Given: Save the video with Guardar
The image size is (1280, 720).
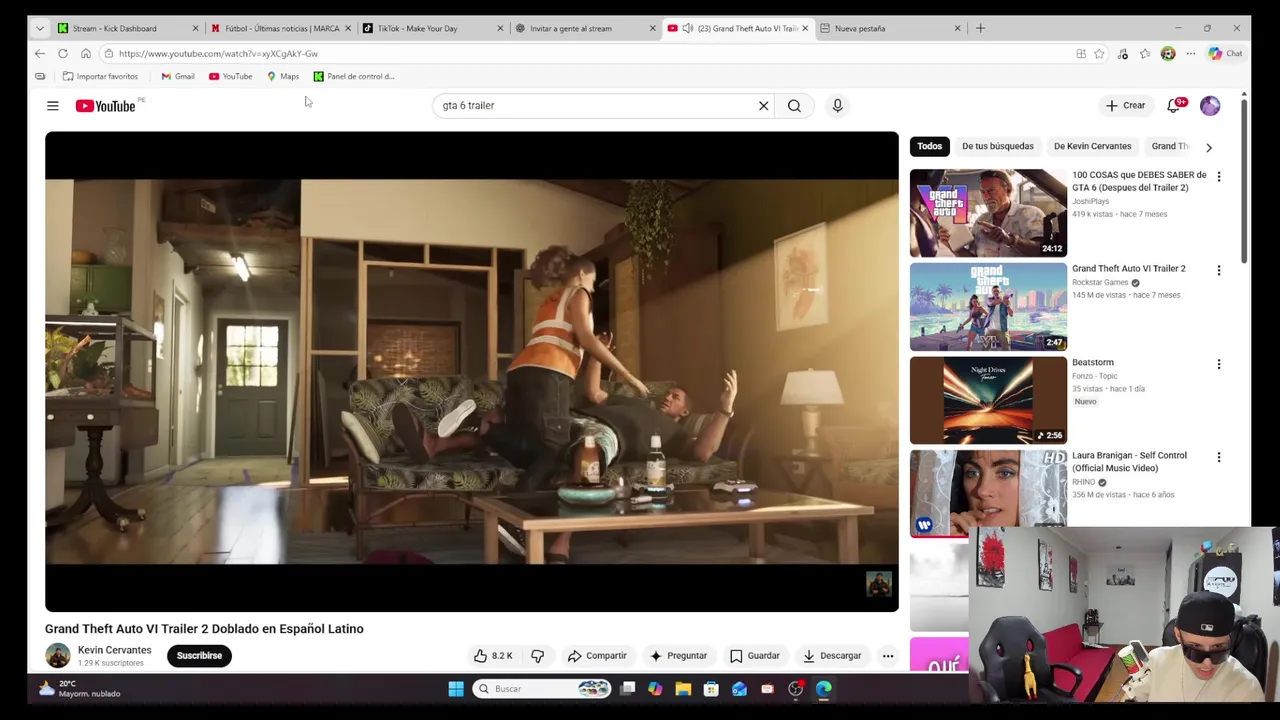Looking at the screenshot, I should click(755, 656).
